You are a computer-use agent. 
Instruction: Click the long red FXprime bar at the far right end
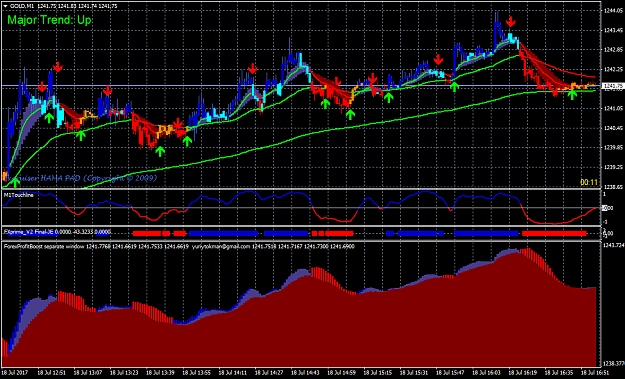(x=554, y=233)
